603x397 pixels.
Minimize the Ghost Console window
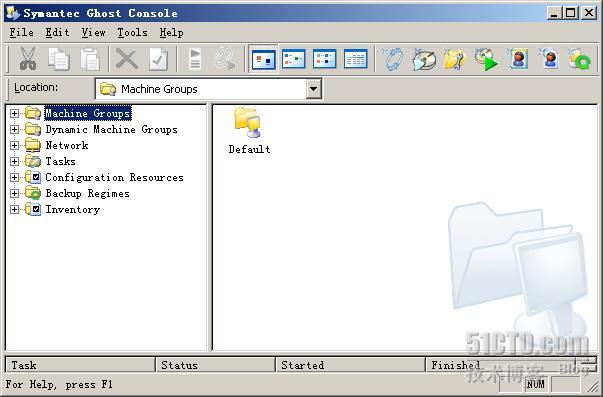click(554, 13)
